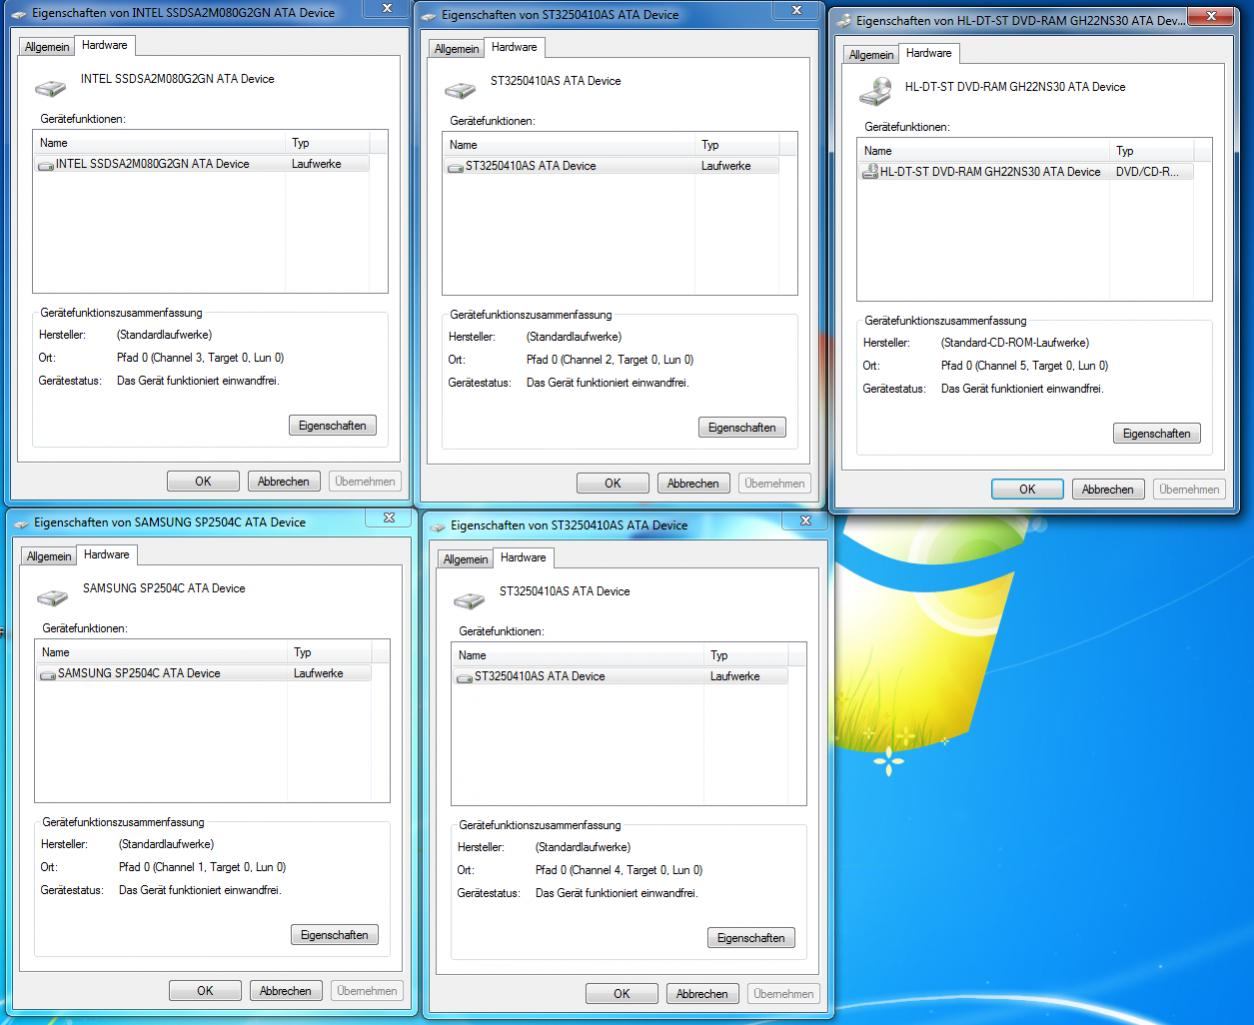Image resolution: width=1254 pixels, height=1025 pixels.
Task: Click small drive icon in SAMSUNG SP2504C list row
Action: 48,675
